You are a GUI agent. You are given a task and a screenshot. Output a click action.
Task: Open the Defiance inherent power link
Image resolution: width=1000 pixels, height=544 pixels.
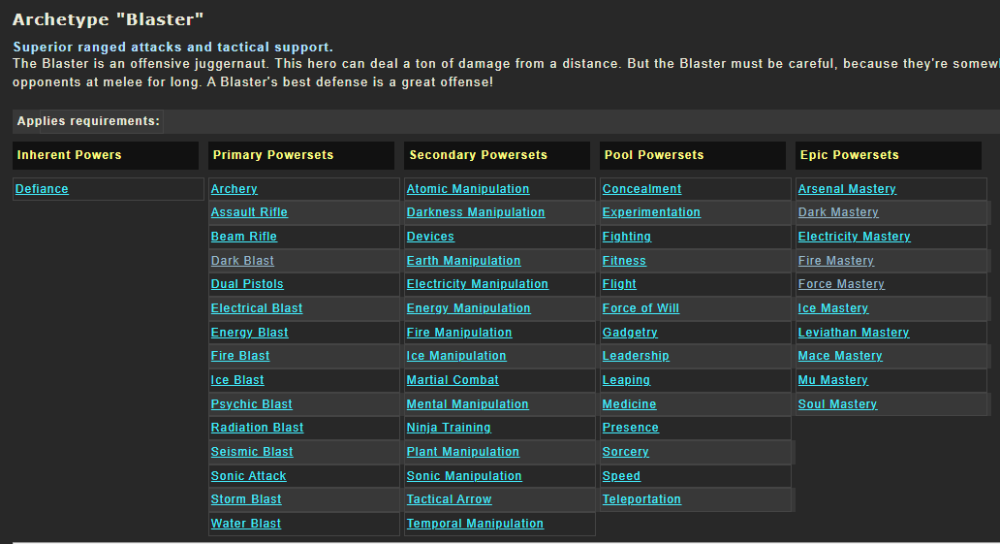(x=42, y=189)
